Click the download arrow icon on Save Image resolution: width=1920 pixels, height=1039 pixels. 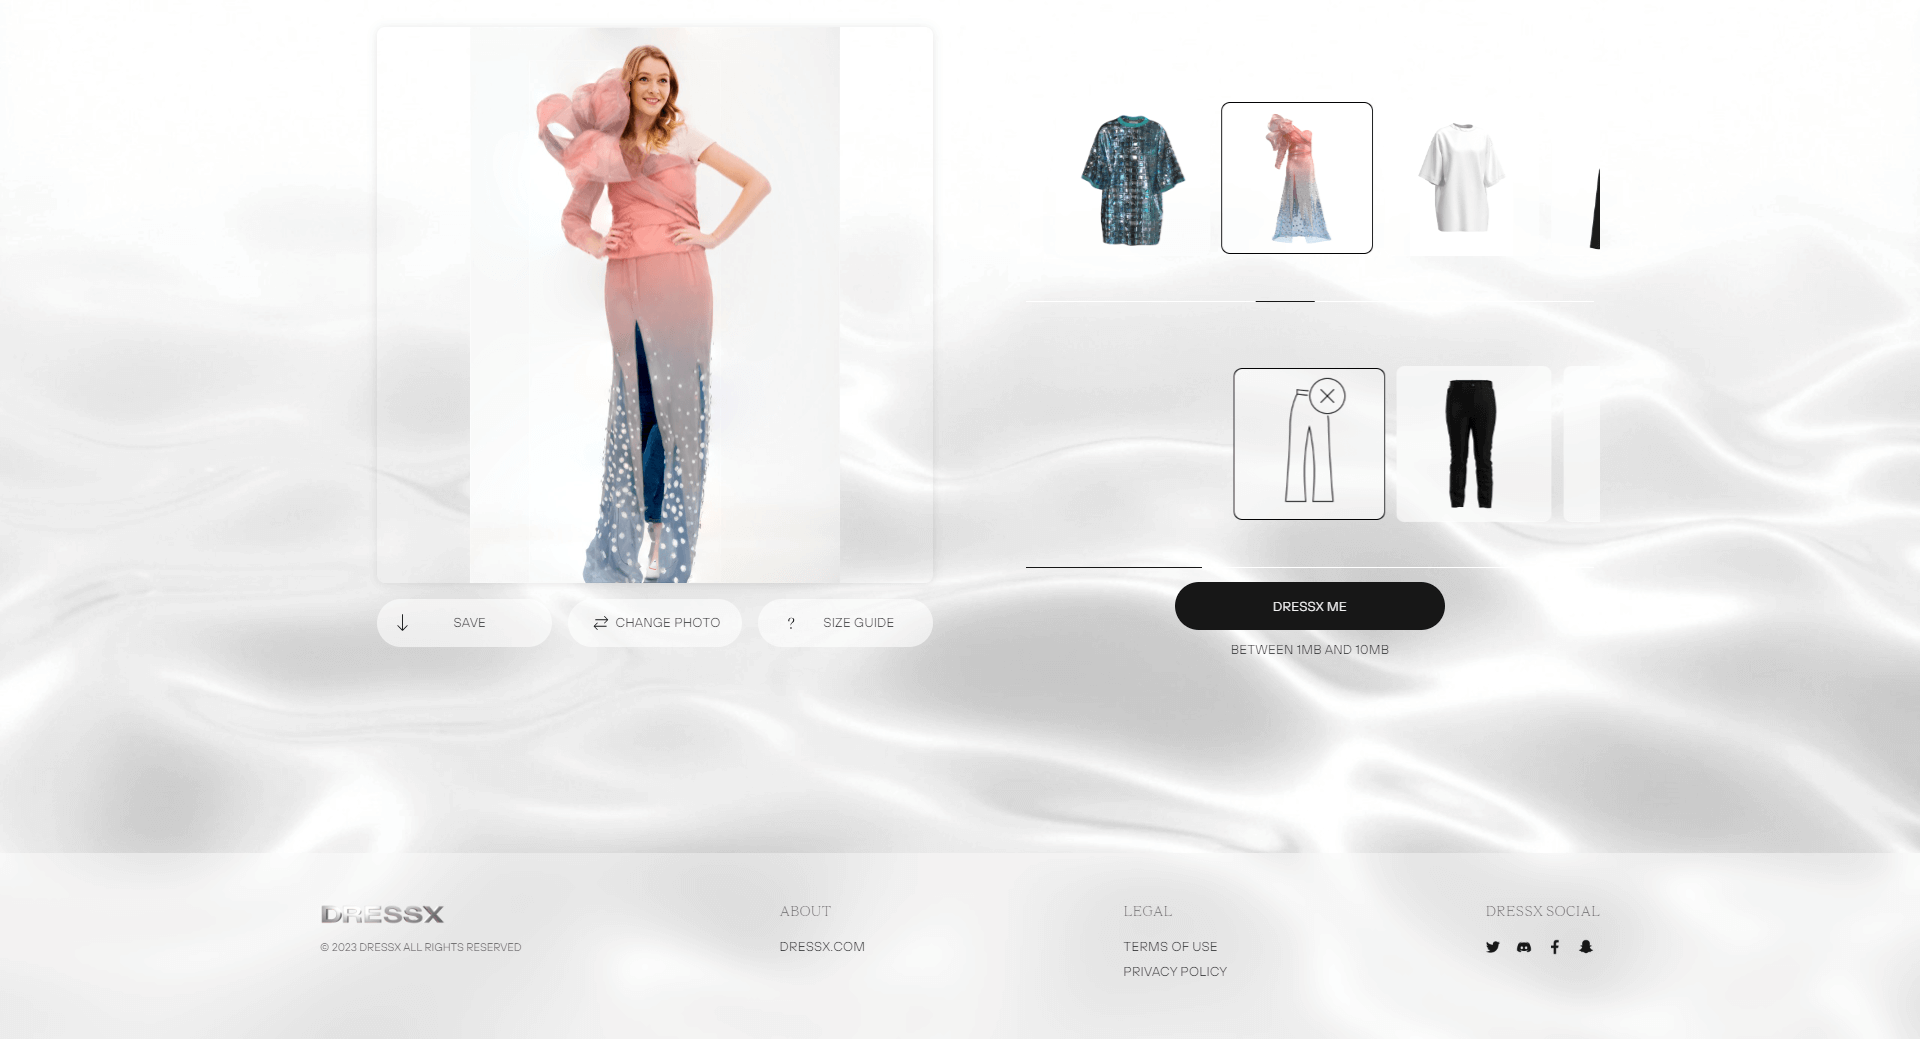pos(404,622)
